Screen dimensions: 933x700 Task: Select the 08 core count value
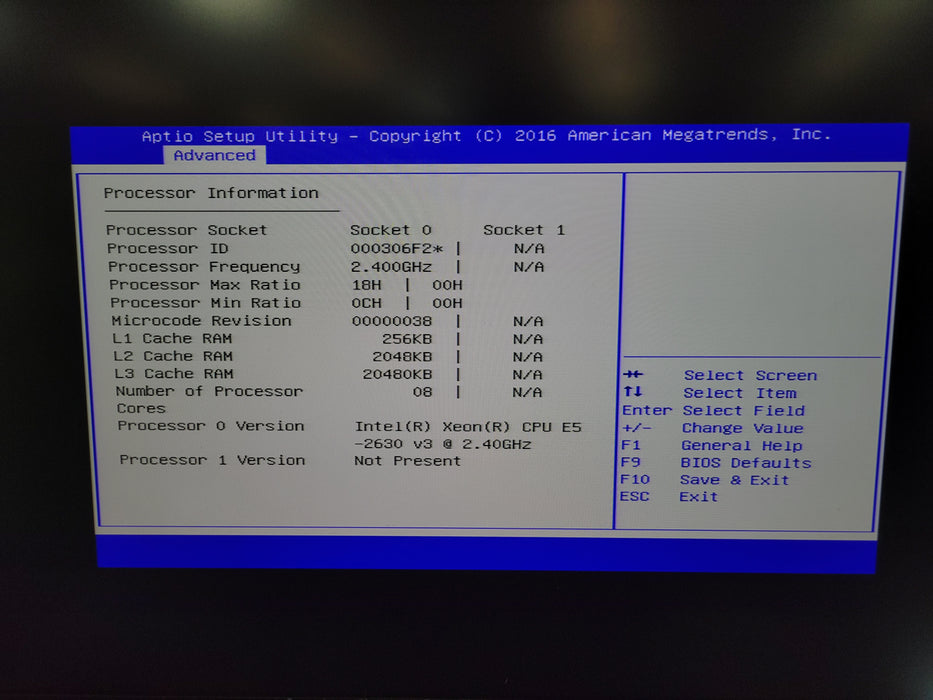point(422,392)
